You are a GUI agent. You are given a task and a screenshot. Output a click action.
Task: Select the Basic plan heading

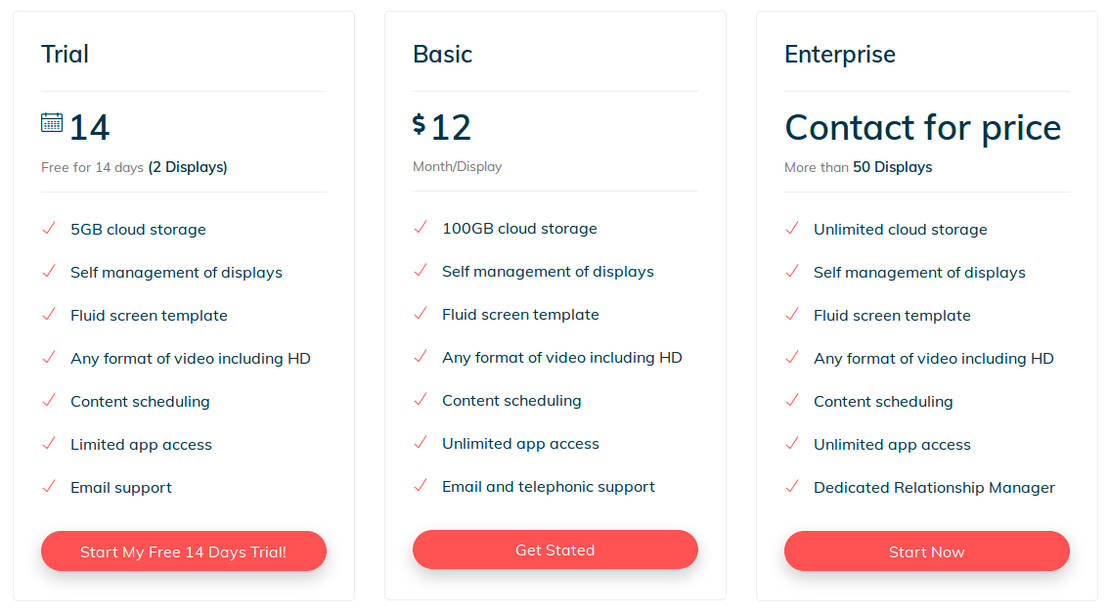(442, 54)
